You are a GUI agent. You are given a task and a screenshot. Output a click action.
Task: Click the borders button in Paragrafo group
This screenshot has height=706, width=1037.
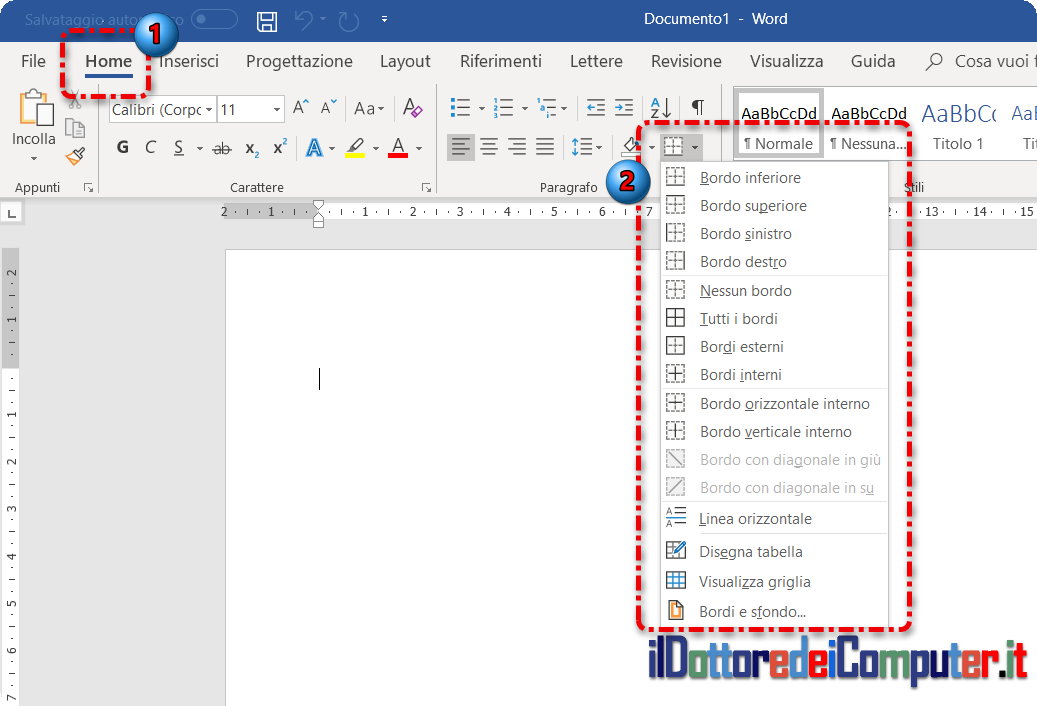pos(673,146)
